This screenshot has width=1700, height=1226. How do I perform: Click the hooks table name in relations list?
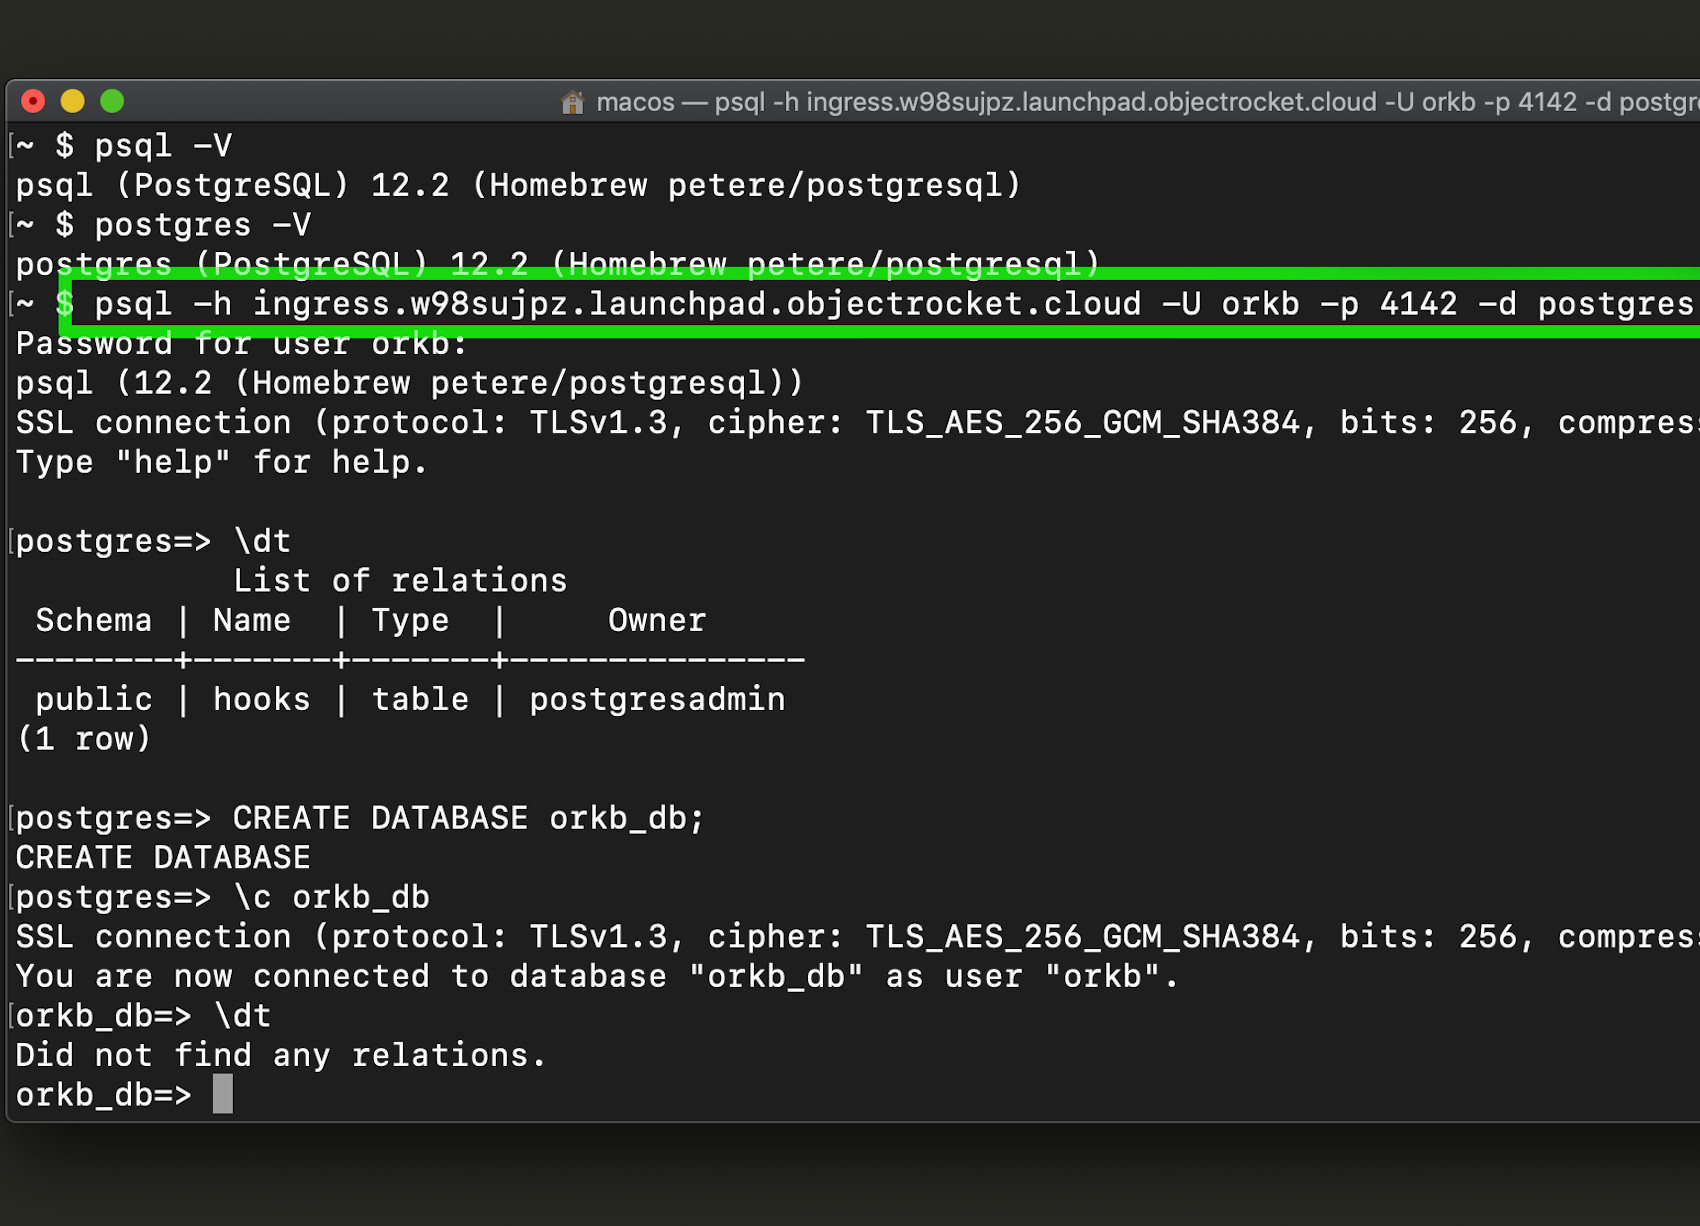(260, 698)
